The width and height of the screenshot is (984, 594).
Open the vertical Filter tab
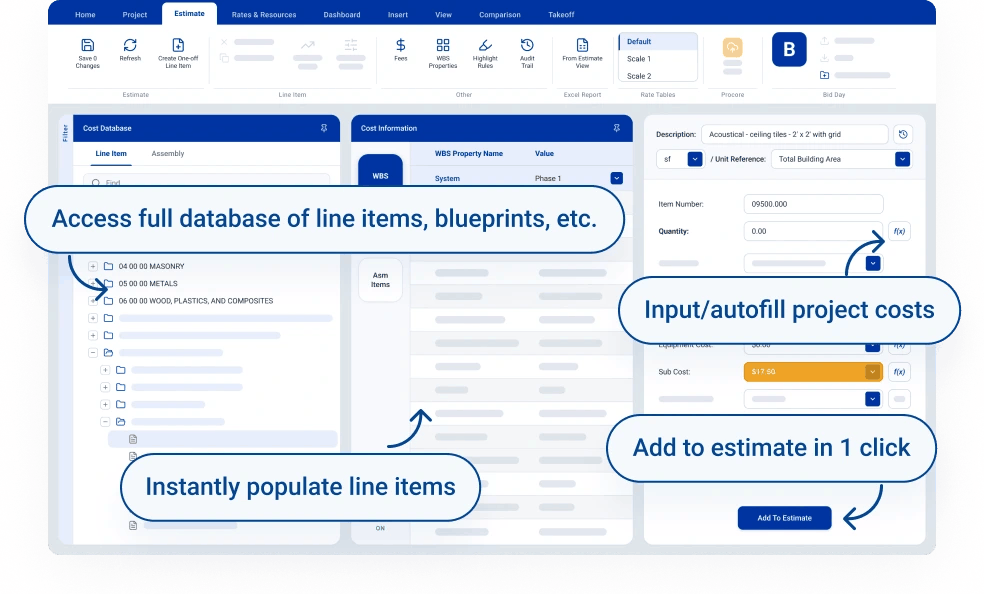65,133
